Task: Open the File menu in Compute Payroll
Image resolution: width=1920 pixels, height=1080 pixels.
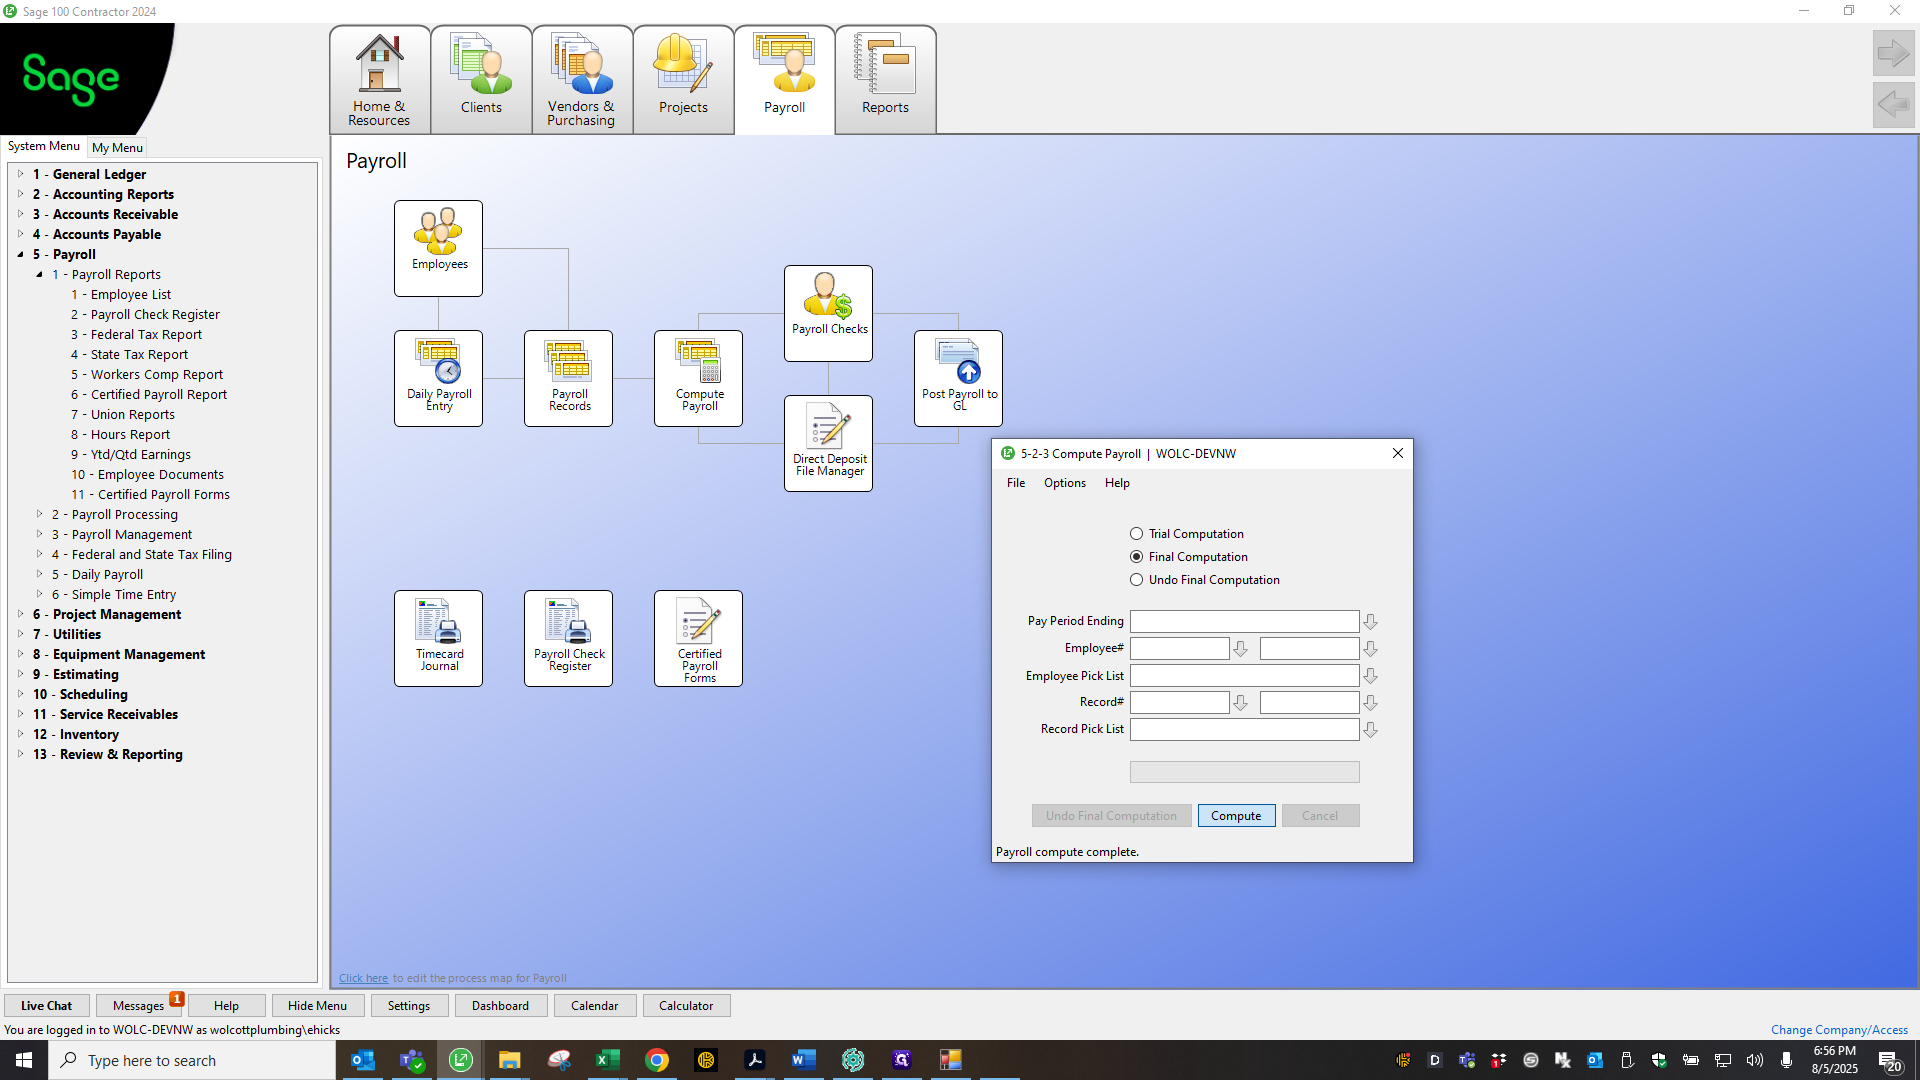Action: point(1016,483)
